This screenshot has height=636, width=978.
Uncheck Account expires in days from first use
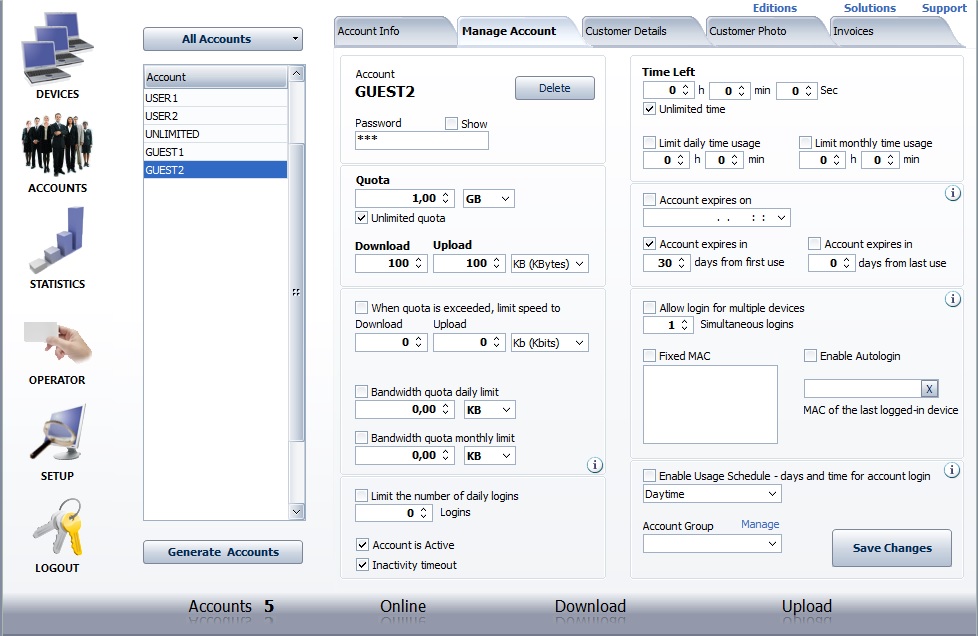(x=649, y=244)
